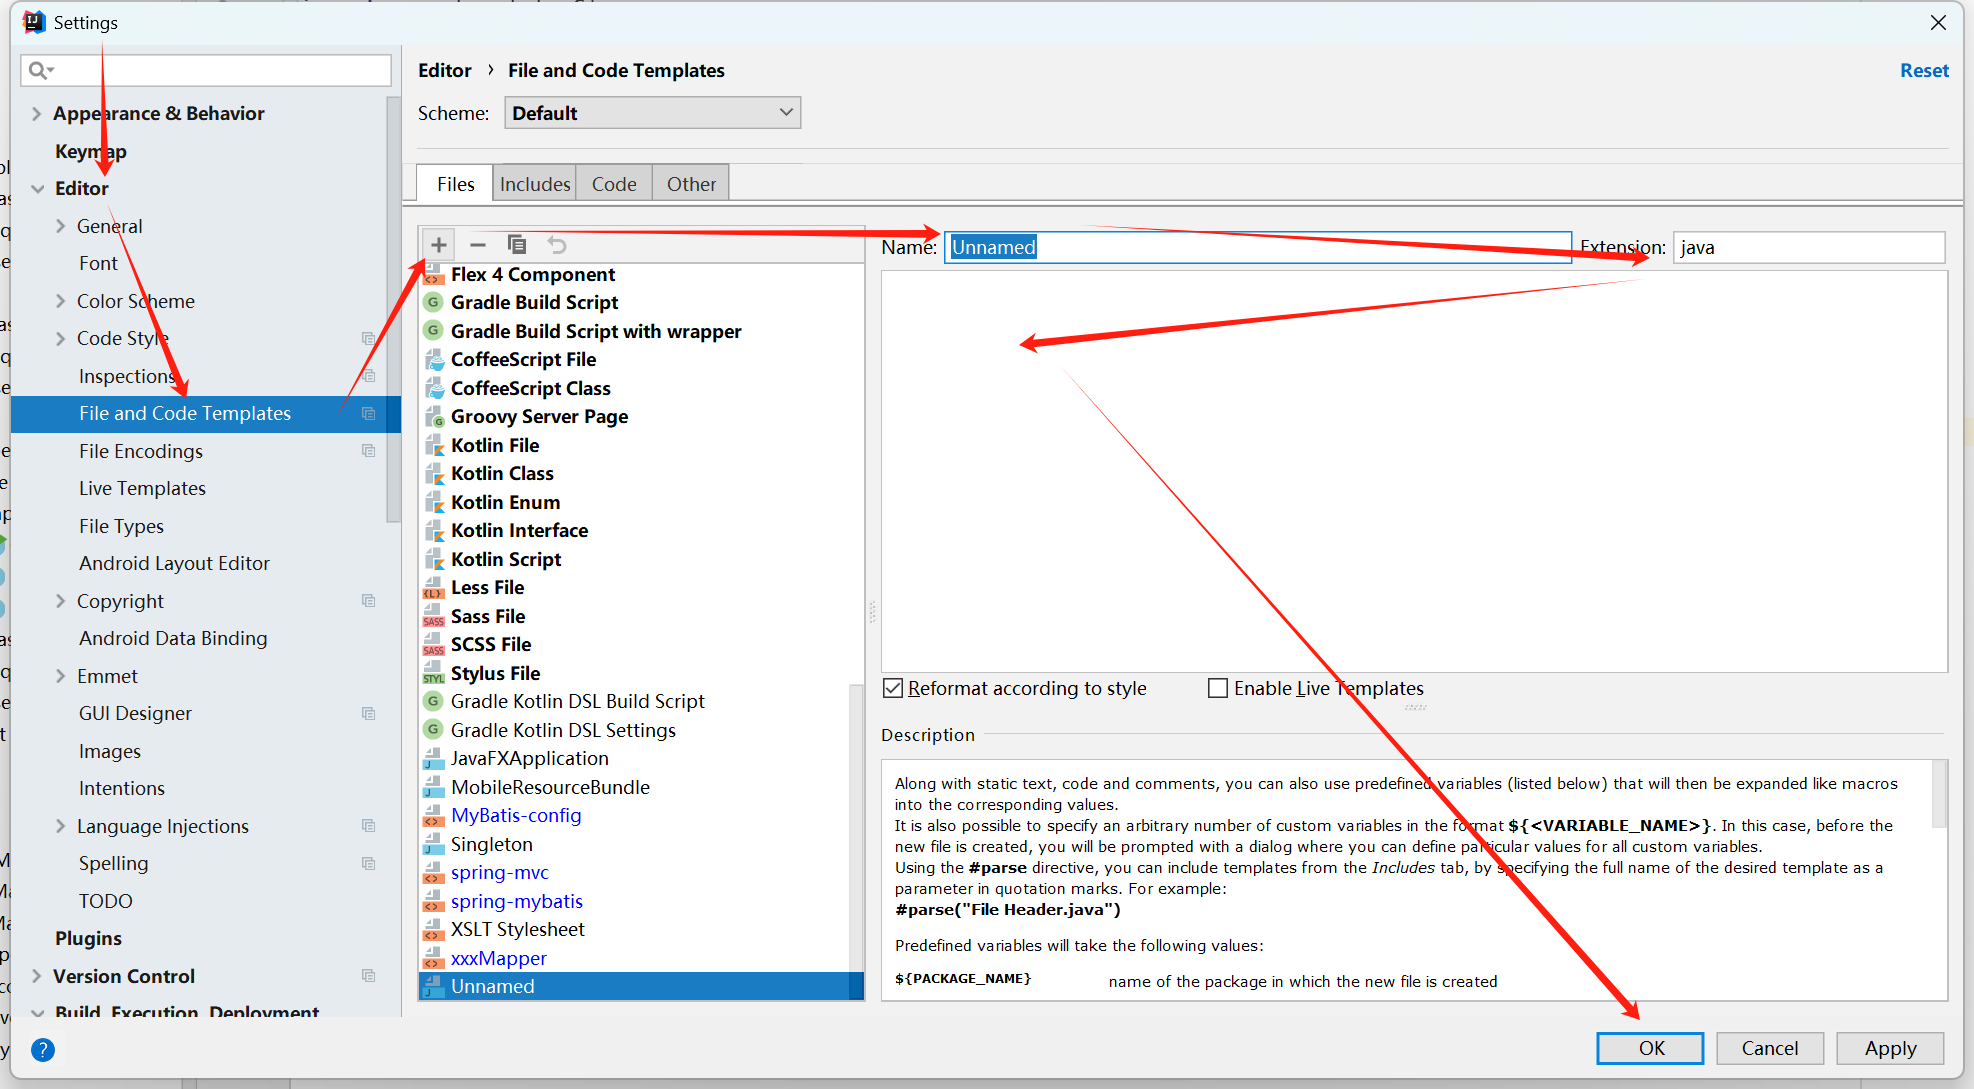Expand Appearance & Behavior section
Image resolution: width=1974 pixels, height=1089 pixels.
pos(36,113)
